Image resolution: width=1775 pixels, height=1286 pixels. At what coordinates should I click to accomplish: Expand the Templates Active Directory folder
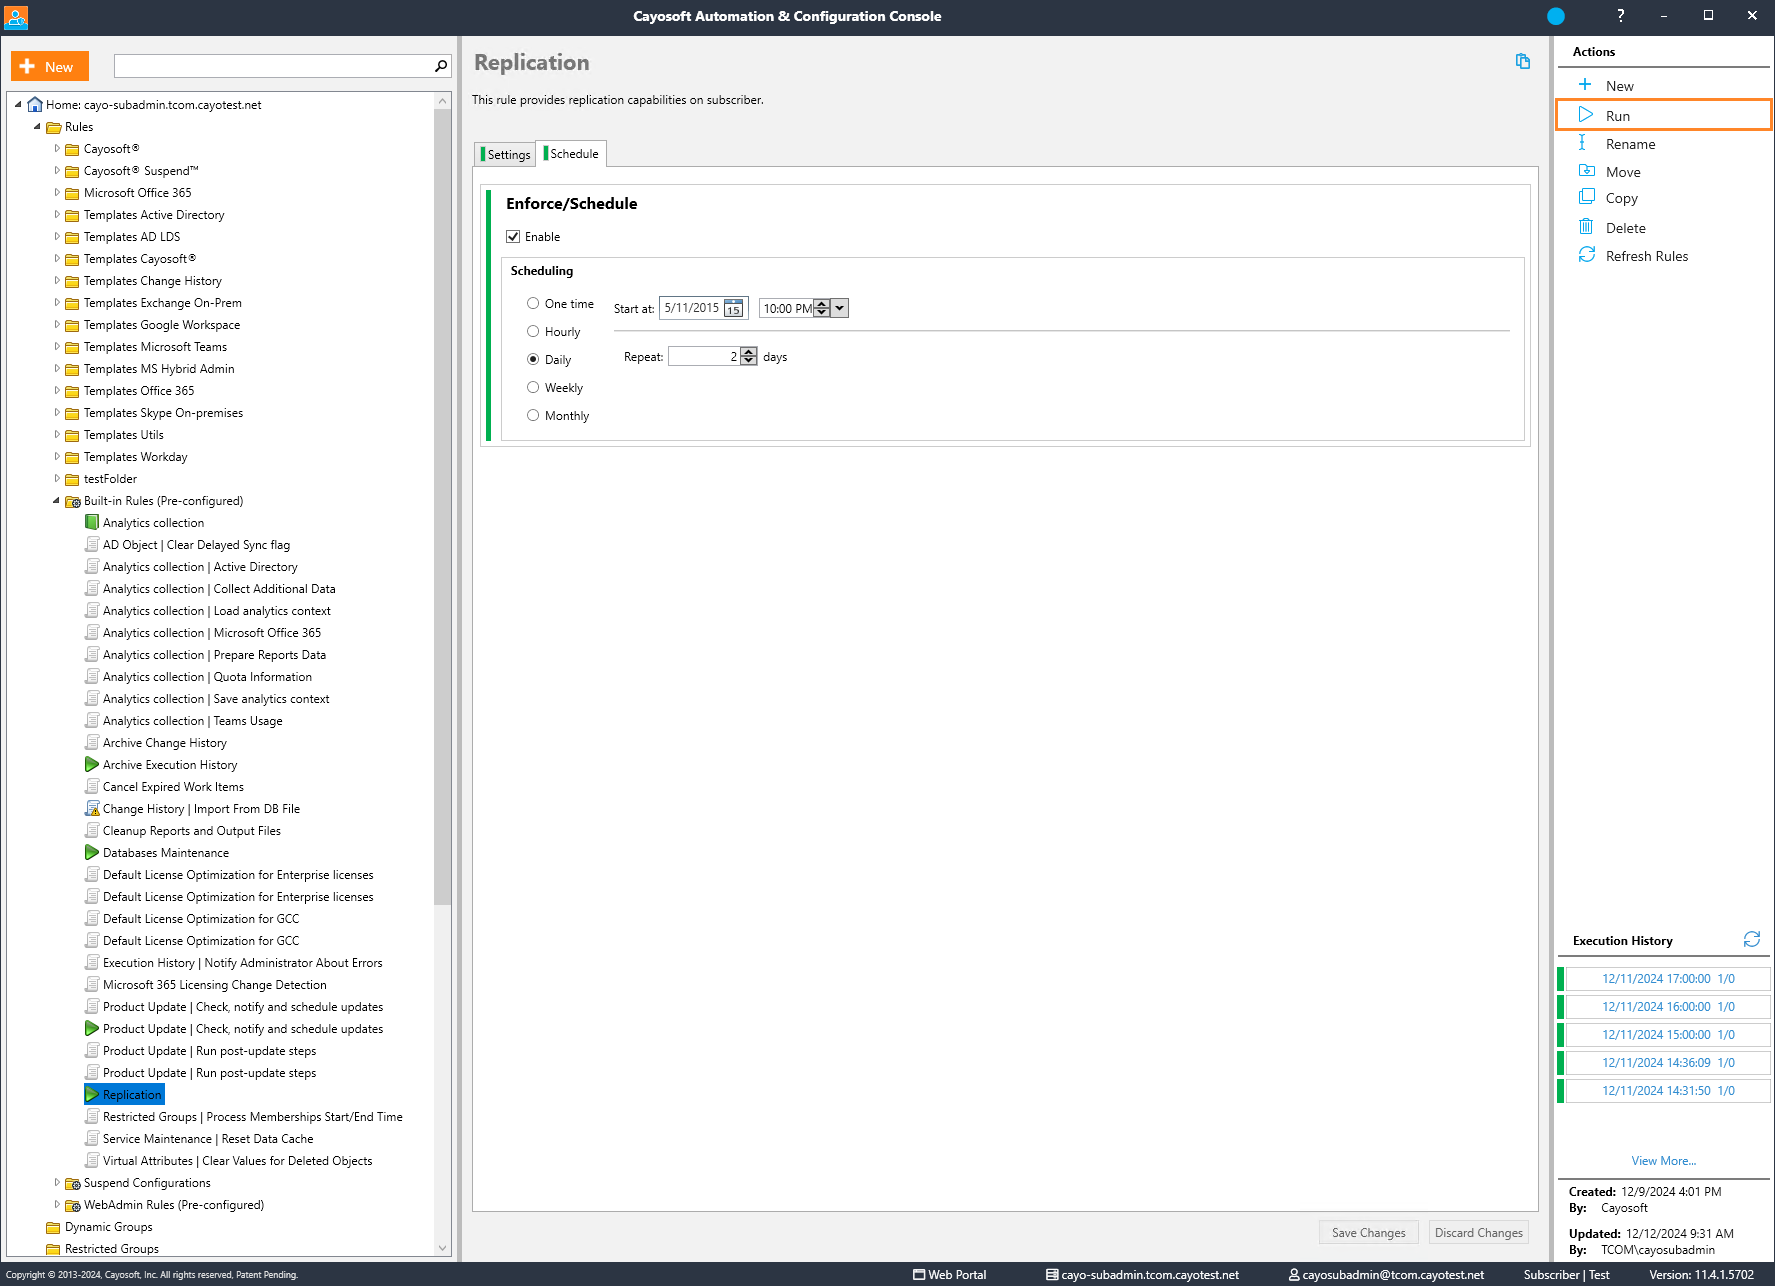(56, 215)
